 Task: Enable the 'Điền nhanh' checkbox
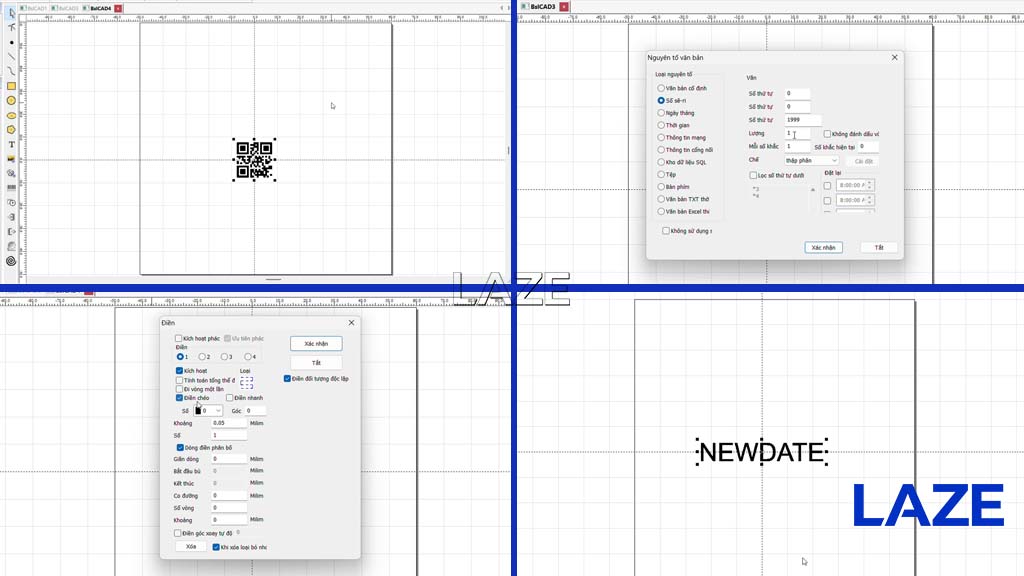click(x=230, y=398)
